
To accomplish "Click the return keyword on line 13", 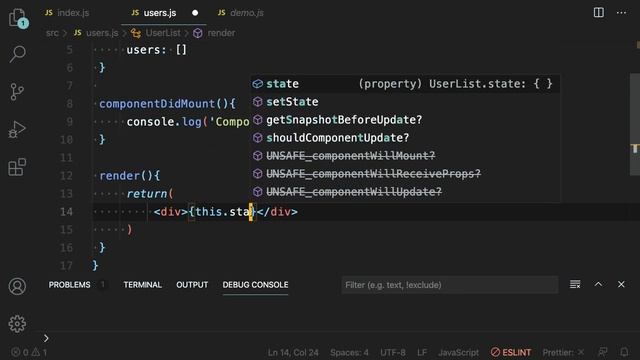I will point(147,193).
